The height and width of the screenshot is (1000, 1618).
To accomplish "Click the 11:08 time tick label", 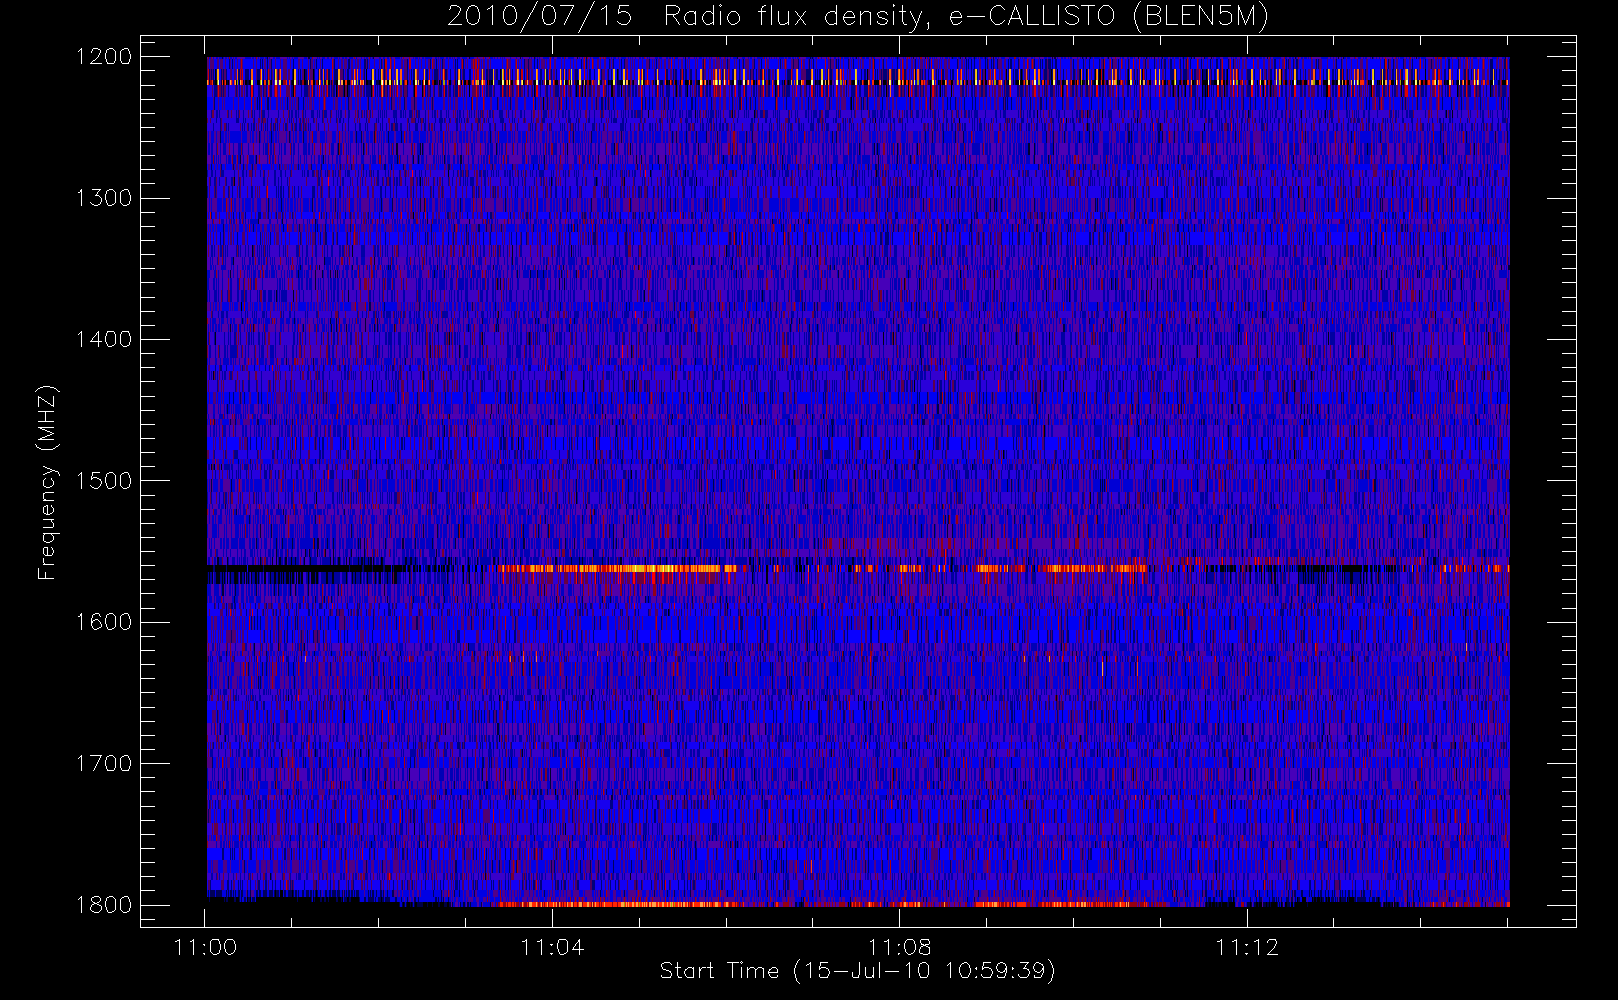I will click(x=899, y=947).
